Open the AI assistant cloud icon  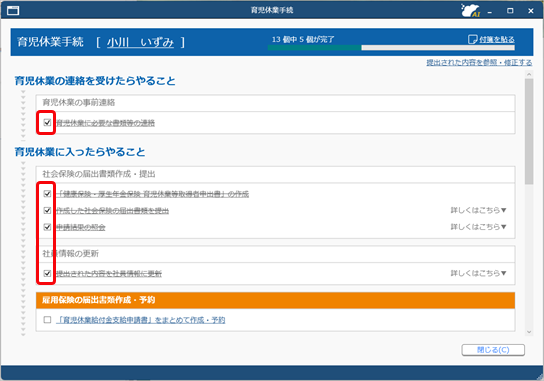[470, 10]
